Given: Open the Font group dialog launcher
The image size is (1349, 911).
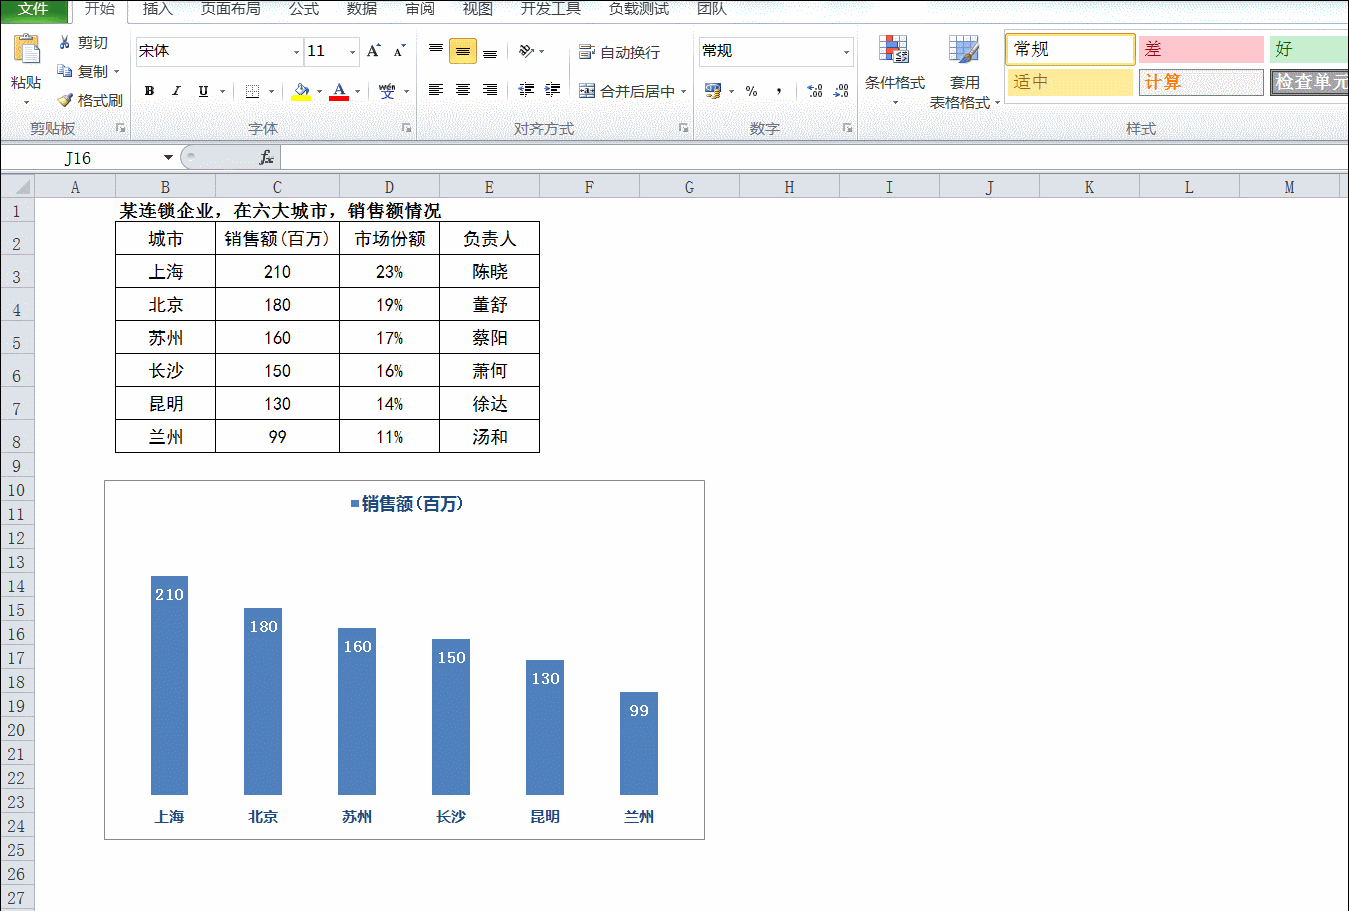Looking at the screenshot, I should tap(407, 128).
